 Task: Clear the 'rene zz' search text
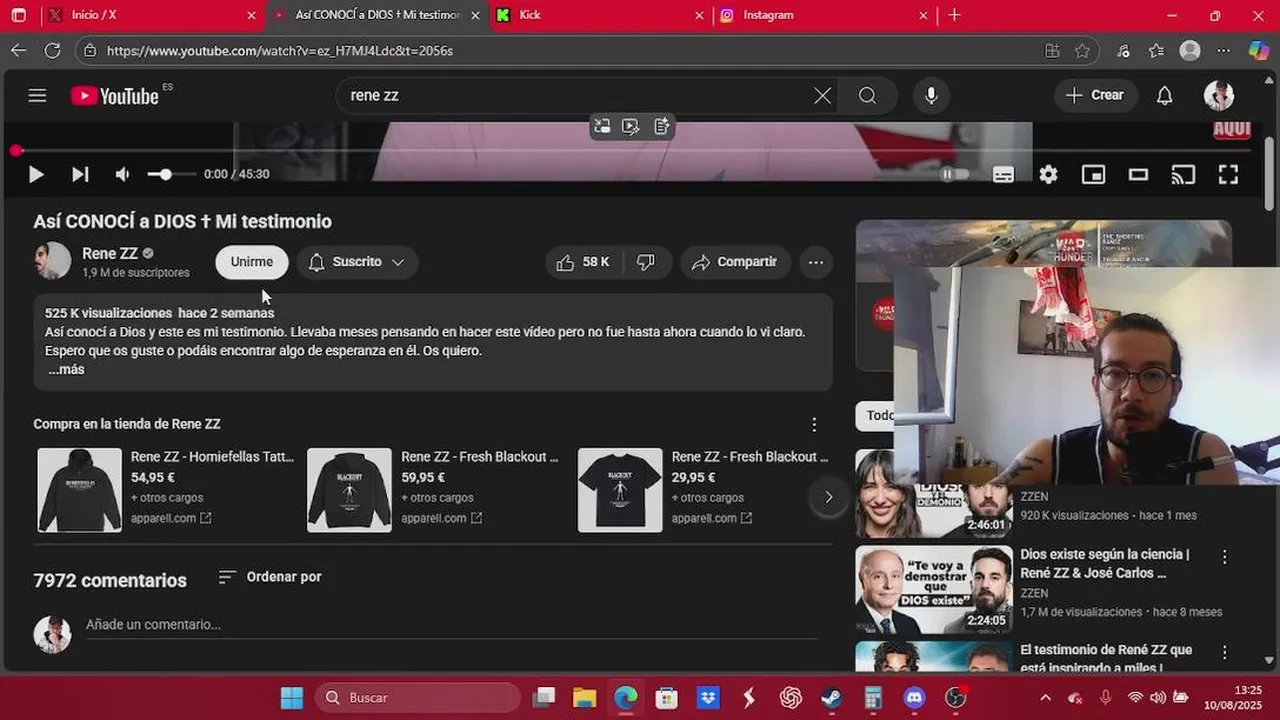click(822, 95)
